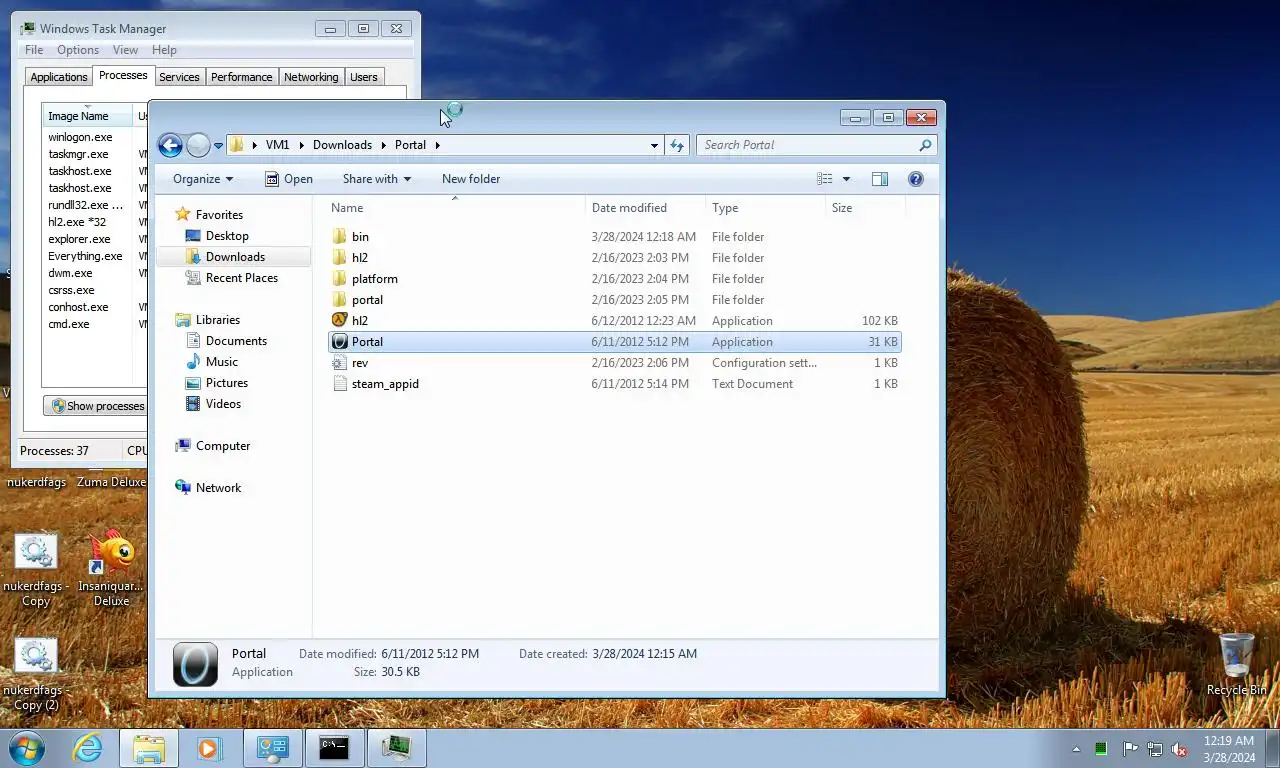Select the portal folder
Viewport: 1280px width, 768px height.
(615, 300)
